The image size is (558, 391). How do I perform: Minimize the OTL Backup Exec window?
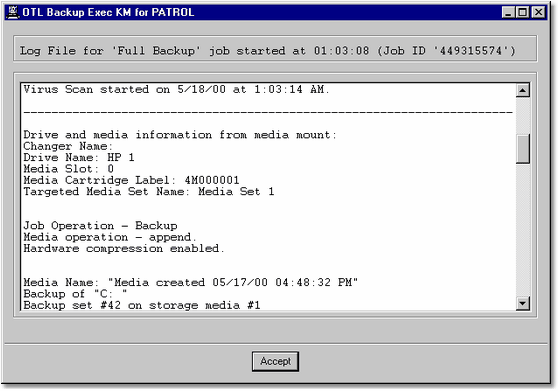tap(508, 12)
